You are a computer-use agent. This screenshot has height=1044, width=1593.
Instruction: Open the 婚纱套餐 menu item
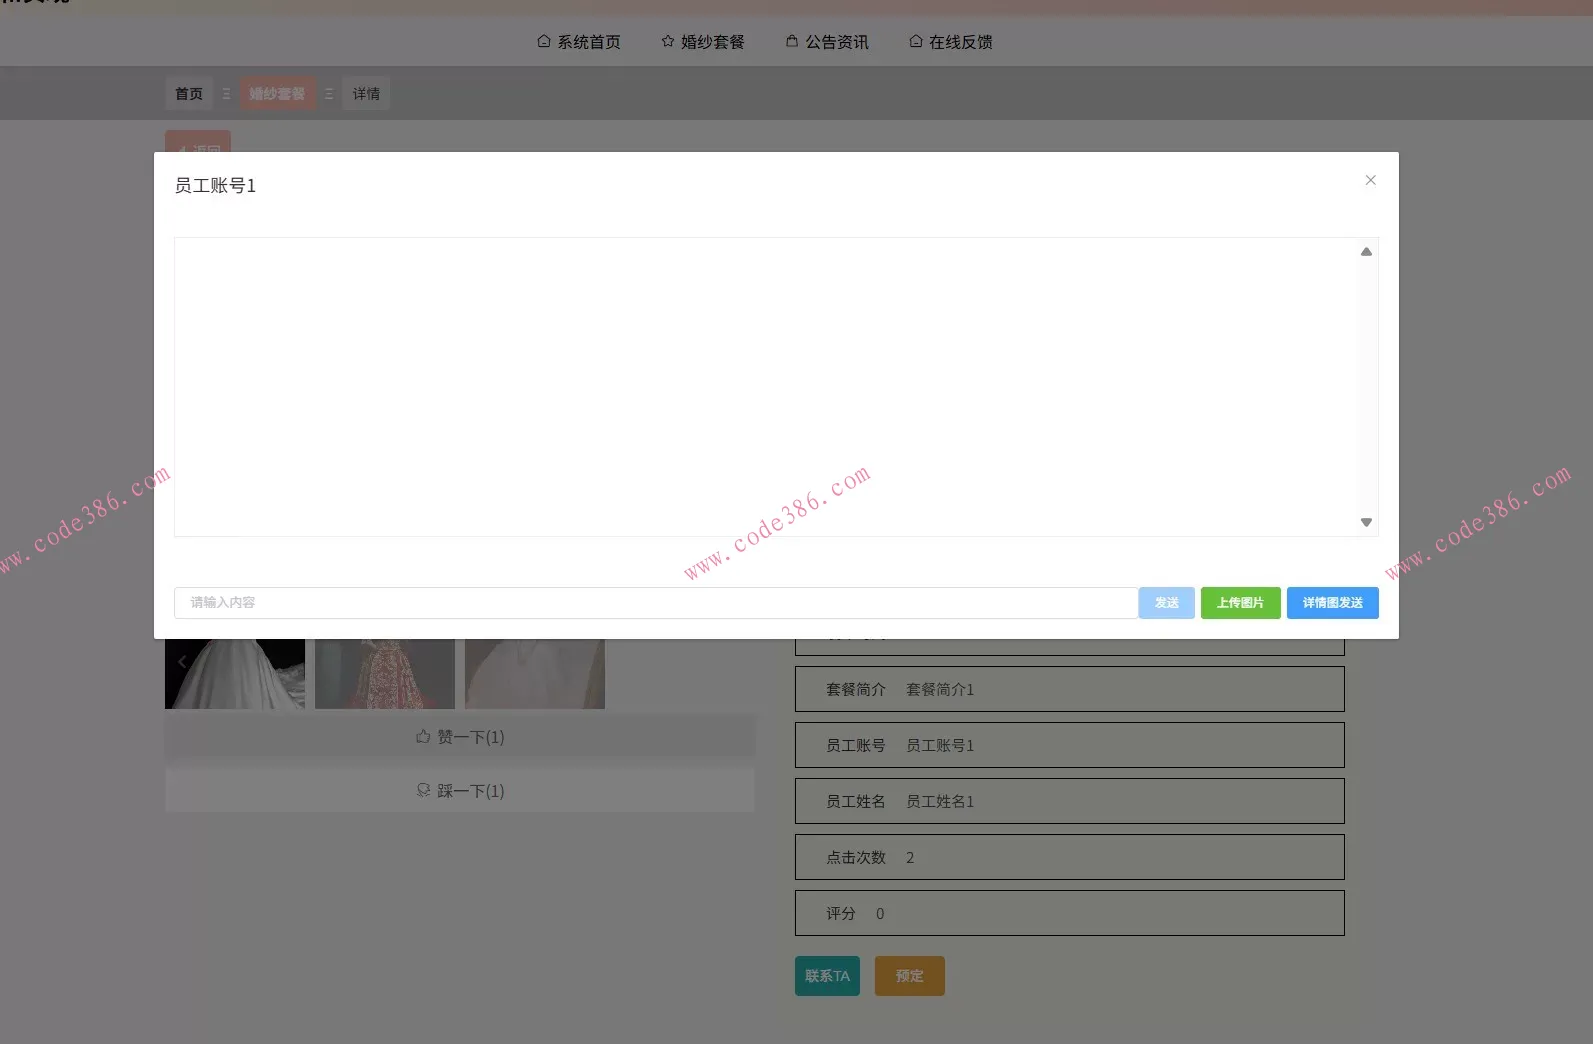[703, 42]
